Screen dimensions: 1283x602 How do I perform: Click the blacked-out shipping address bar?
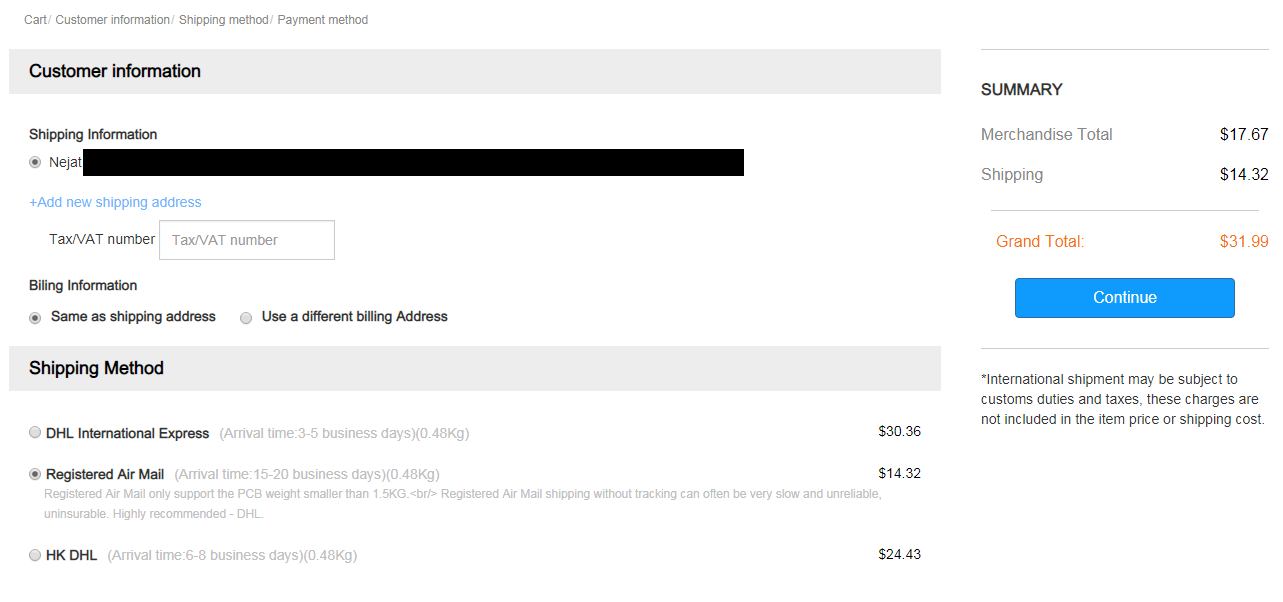coord(413,162)
